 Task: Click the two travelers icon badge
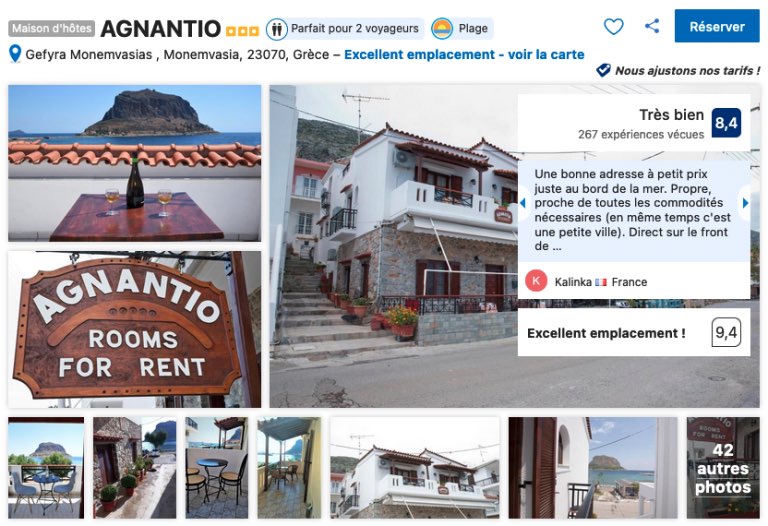click(x=277, y=29)
